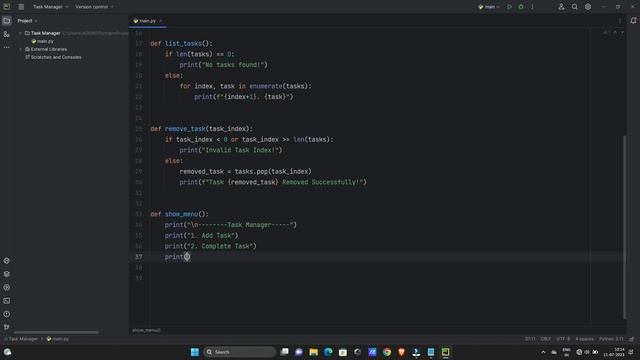Image resolution: width=640 pixels, height=360 pixels.
Task: Open the Git version control tool window
Action: pyautogui.click(x=7, y=327)
